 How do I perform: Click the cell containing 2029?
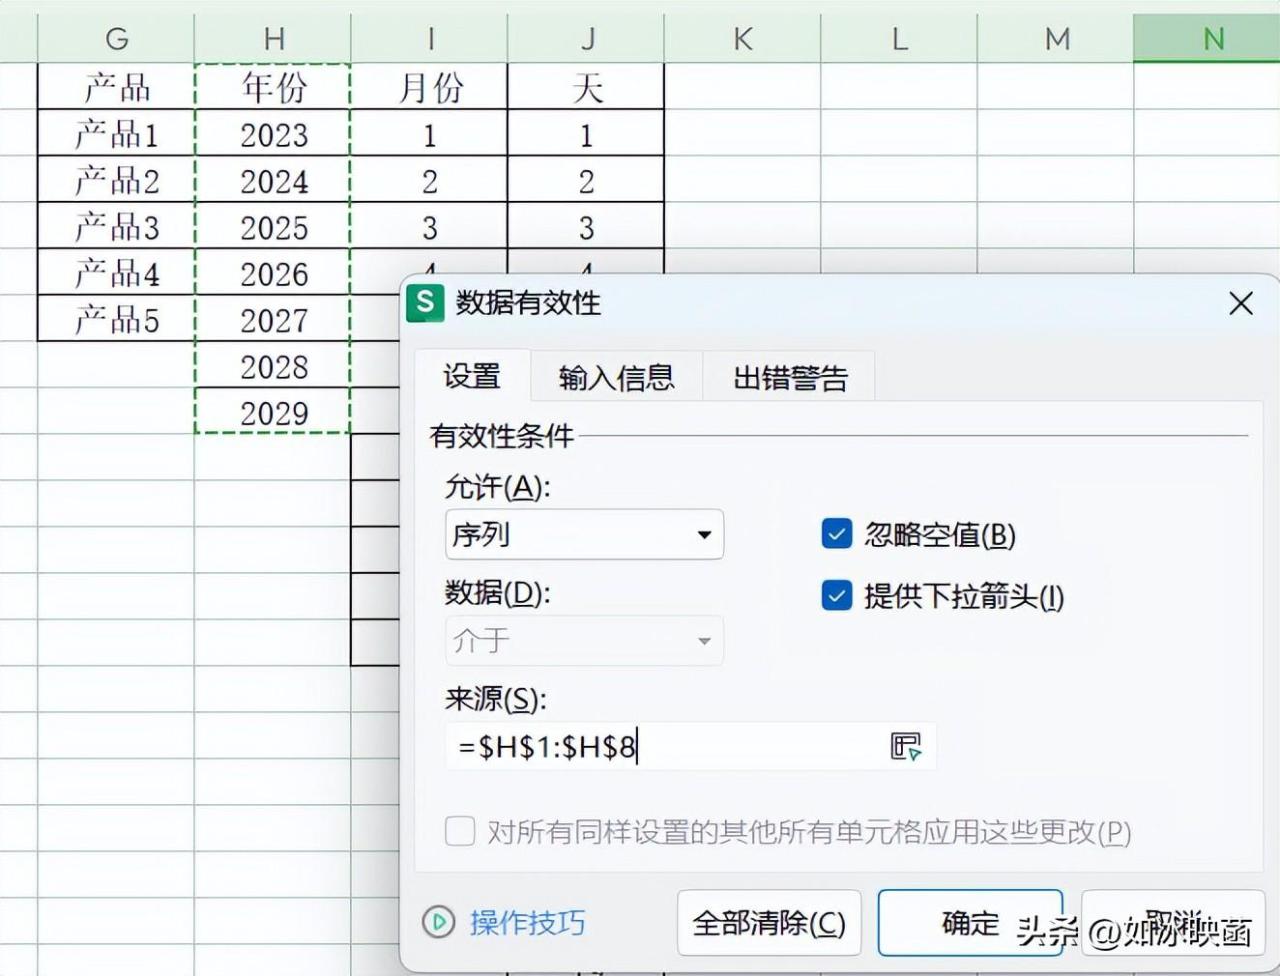click(273, 411)
